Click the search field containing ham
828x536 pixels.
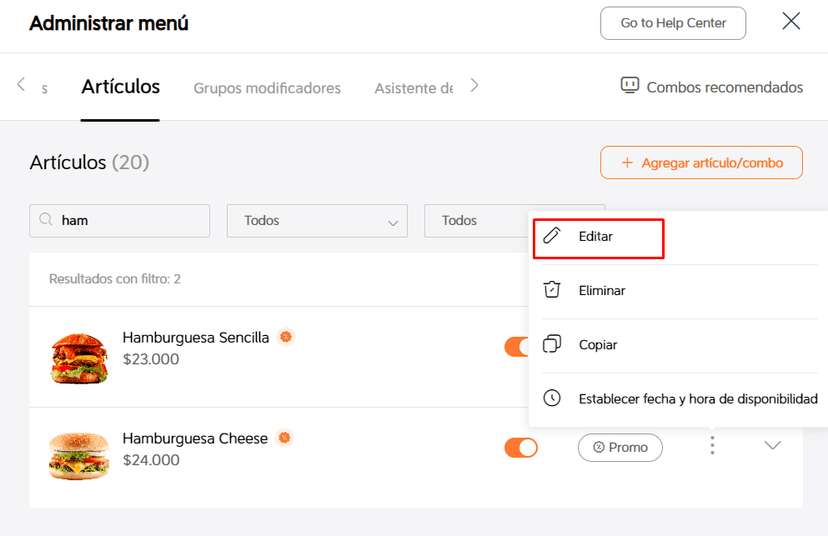130,221
